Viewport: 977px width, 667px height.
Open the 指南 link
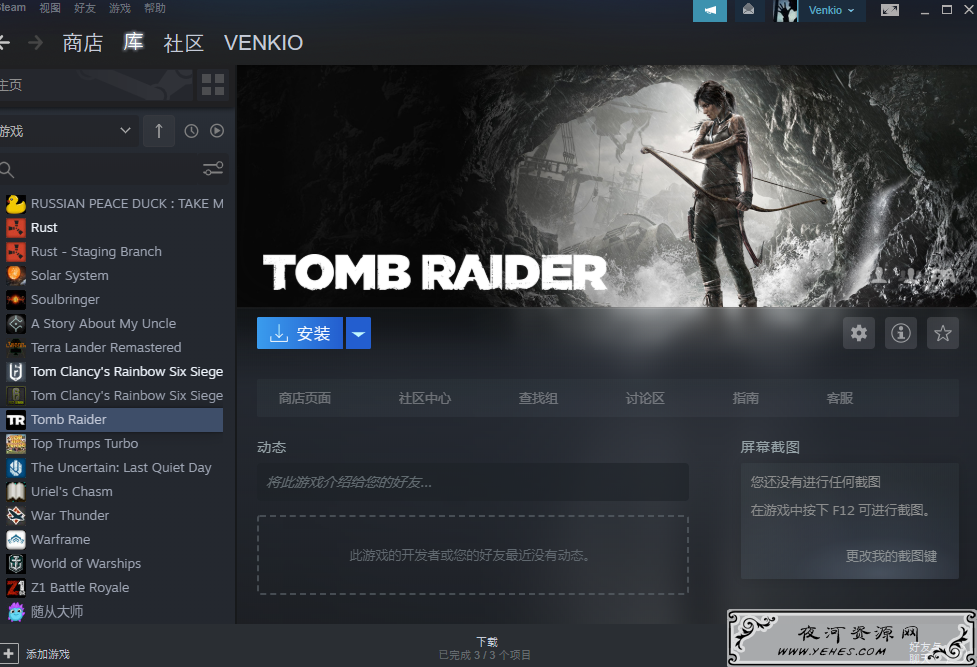coord(745,398)
